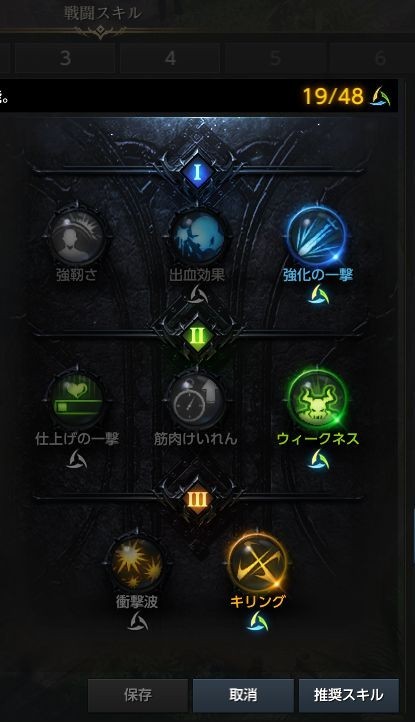
Task: Choose the 強化の一撃 tripod icon
Action: pos(317,236)
